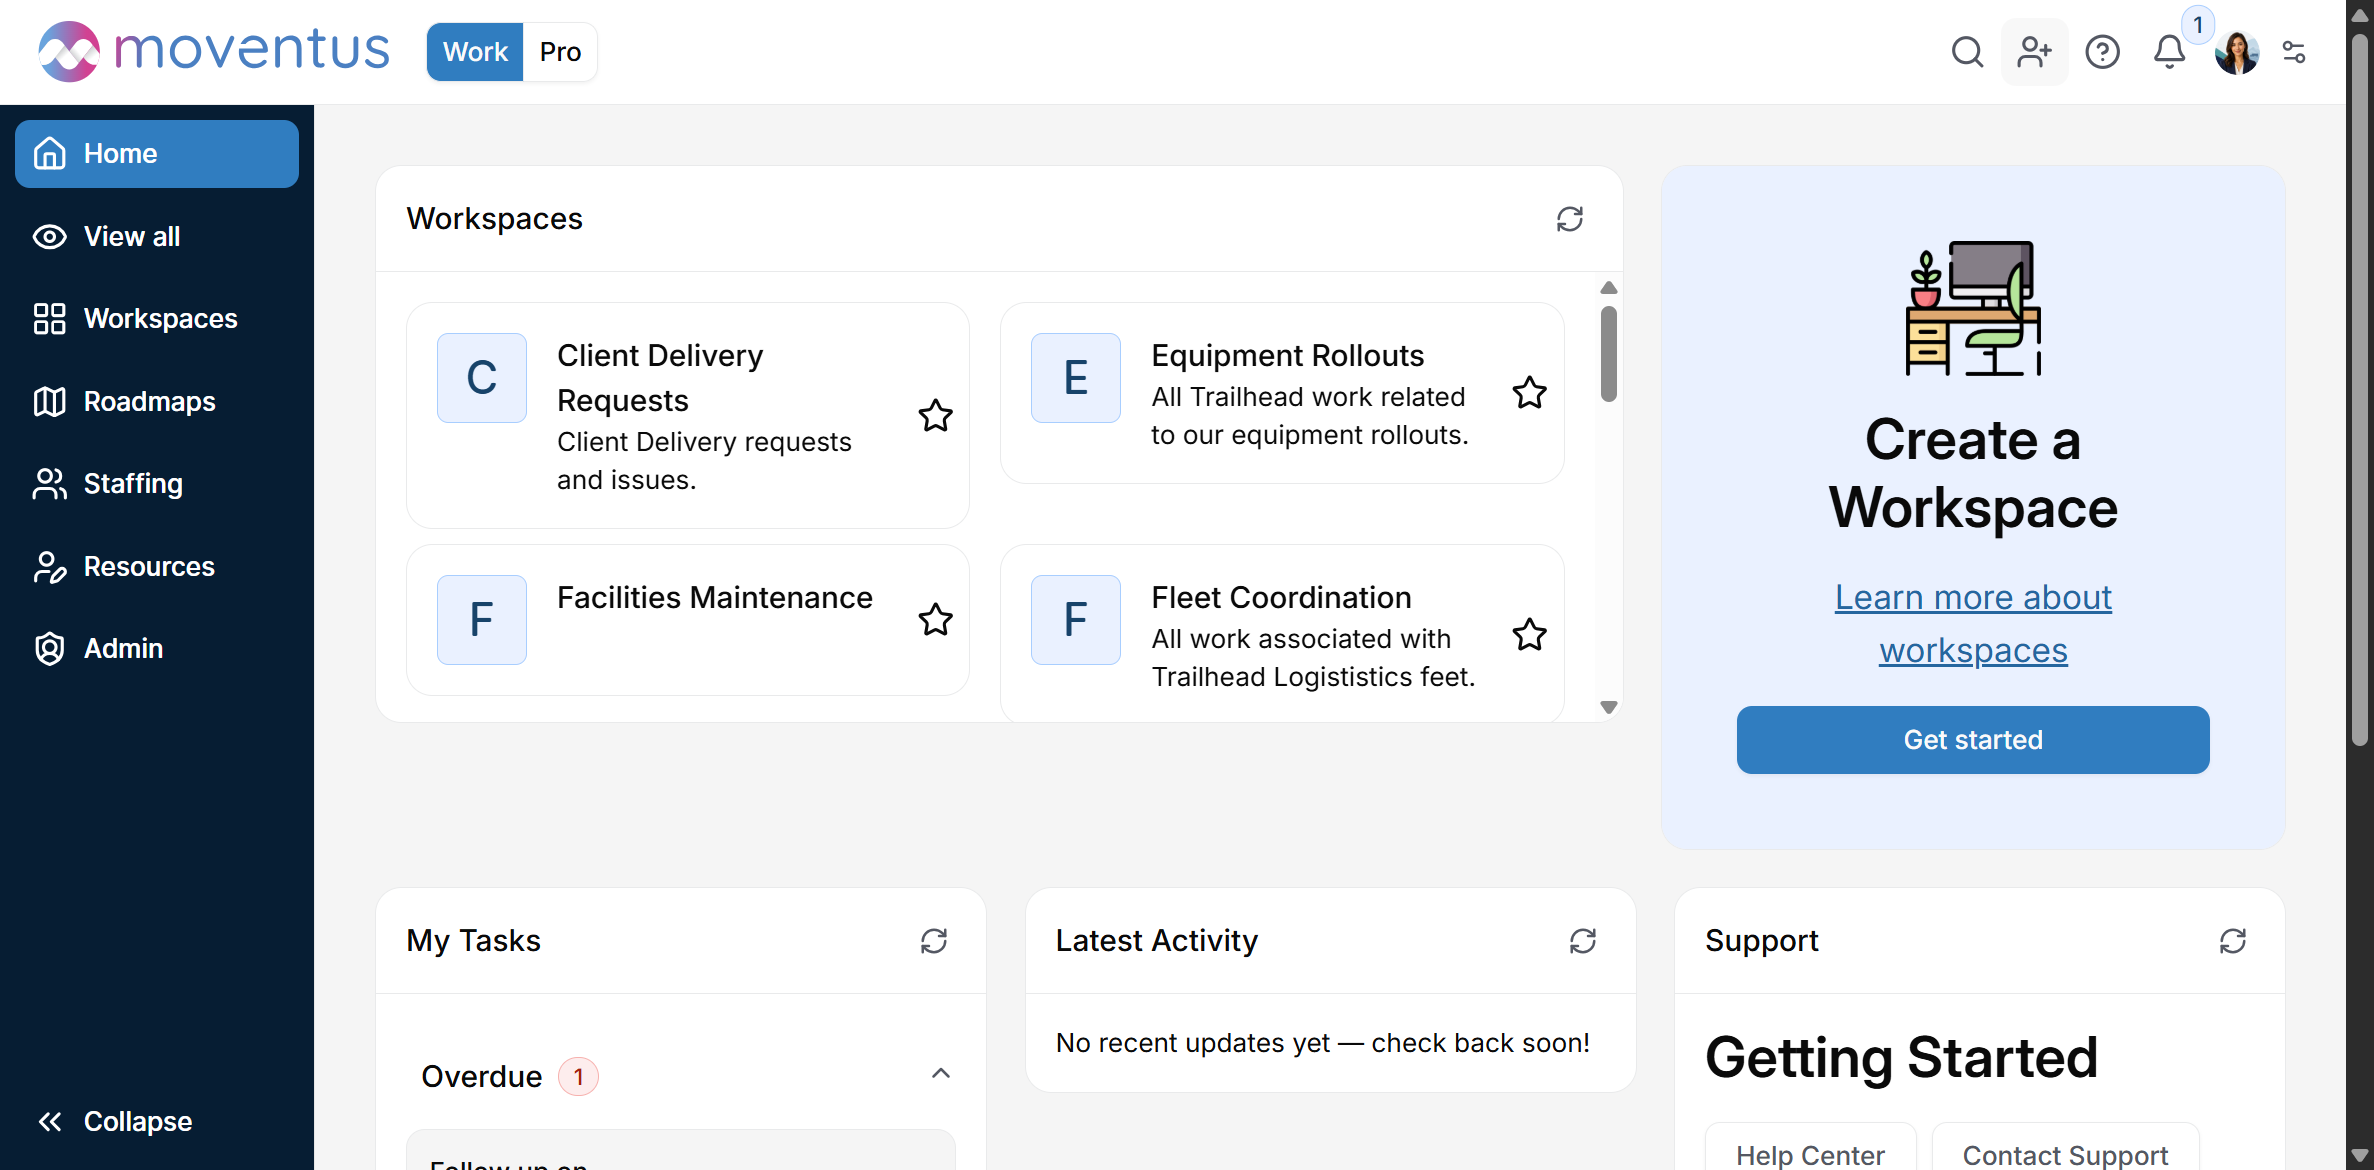Open the search magnifier icon
Image resolution: width=2374 pixels, height=1170 pixels.
coord(1967,52)
